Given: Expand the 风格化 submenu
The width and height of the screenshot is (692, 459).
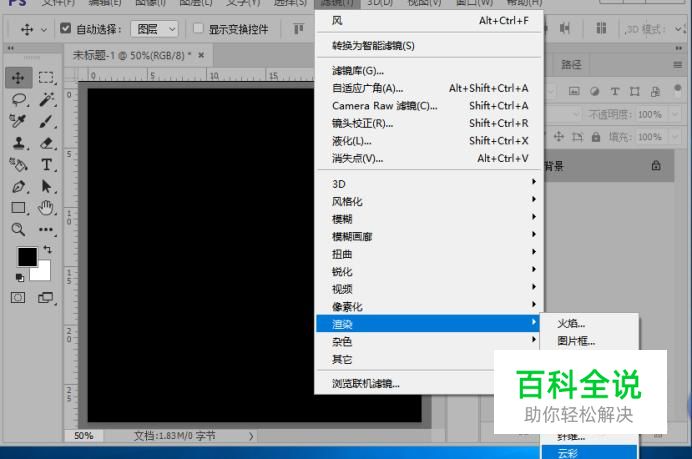Looking at the screenshot, I should point(429,201).
